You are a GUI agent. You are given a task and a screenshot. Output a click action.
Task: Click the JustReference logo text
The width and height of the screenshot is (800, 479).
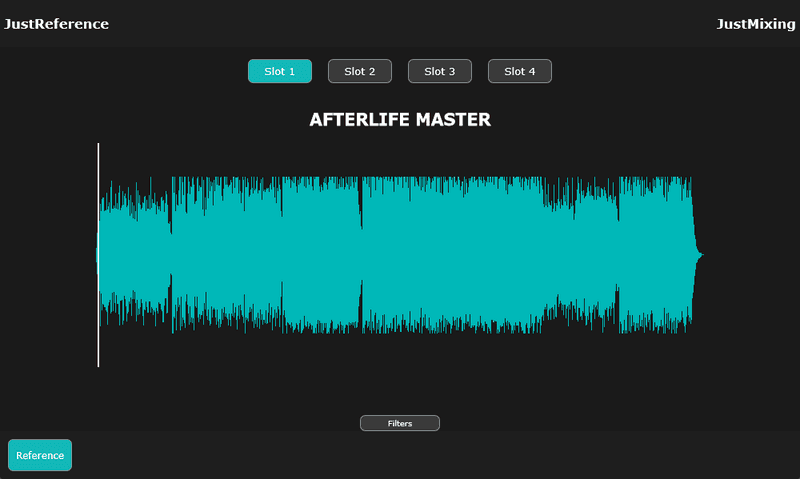(x=56, y=24)
